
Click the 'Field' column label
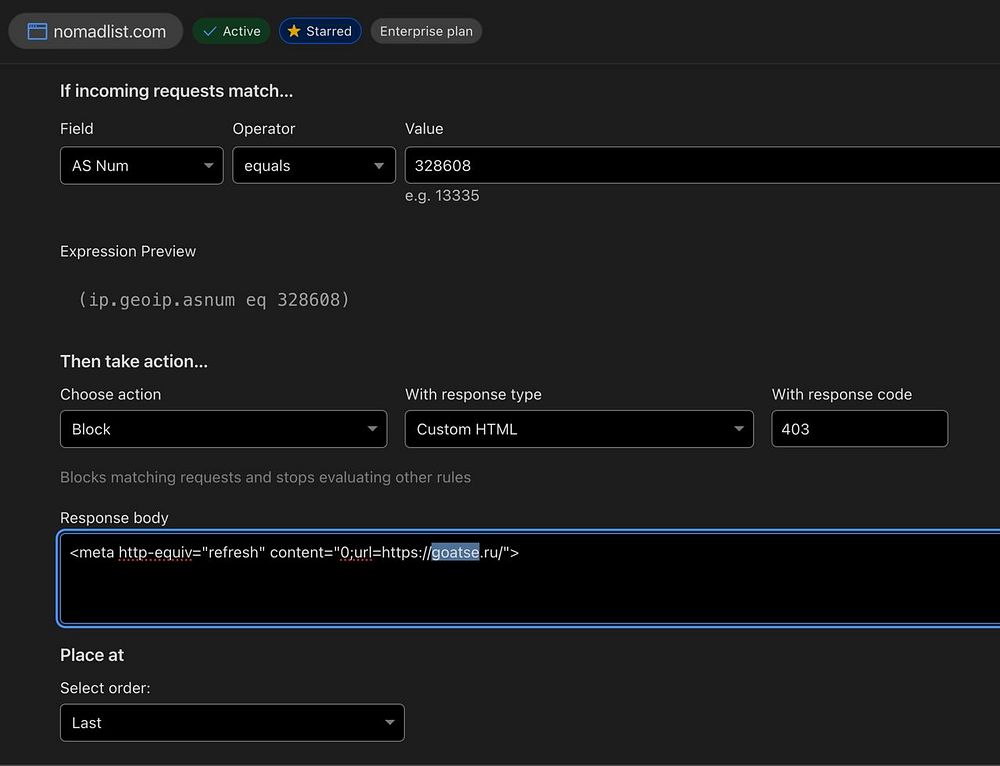click(x=77, y=129)
